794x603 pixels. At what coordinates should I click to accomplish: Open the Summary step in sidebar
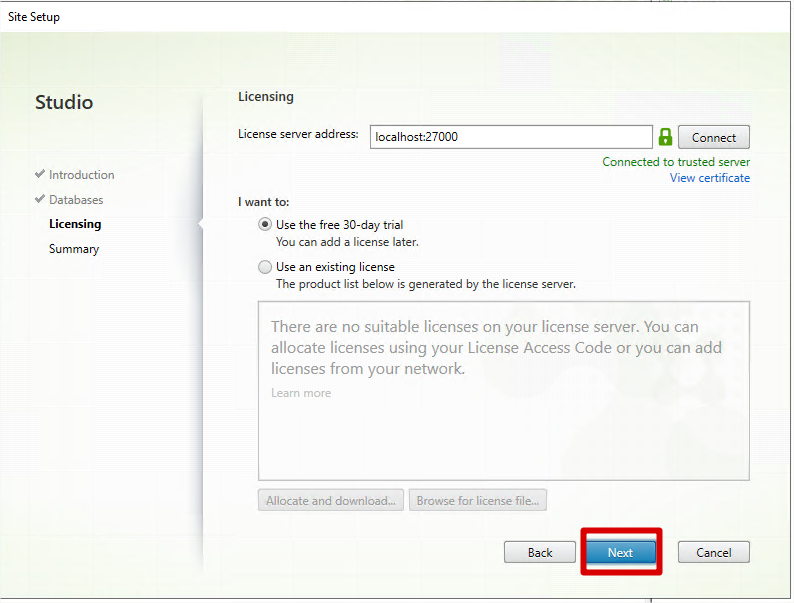(74, 249)
